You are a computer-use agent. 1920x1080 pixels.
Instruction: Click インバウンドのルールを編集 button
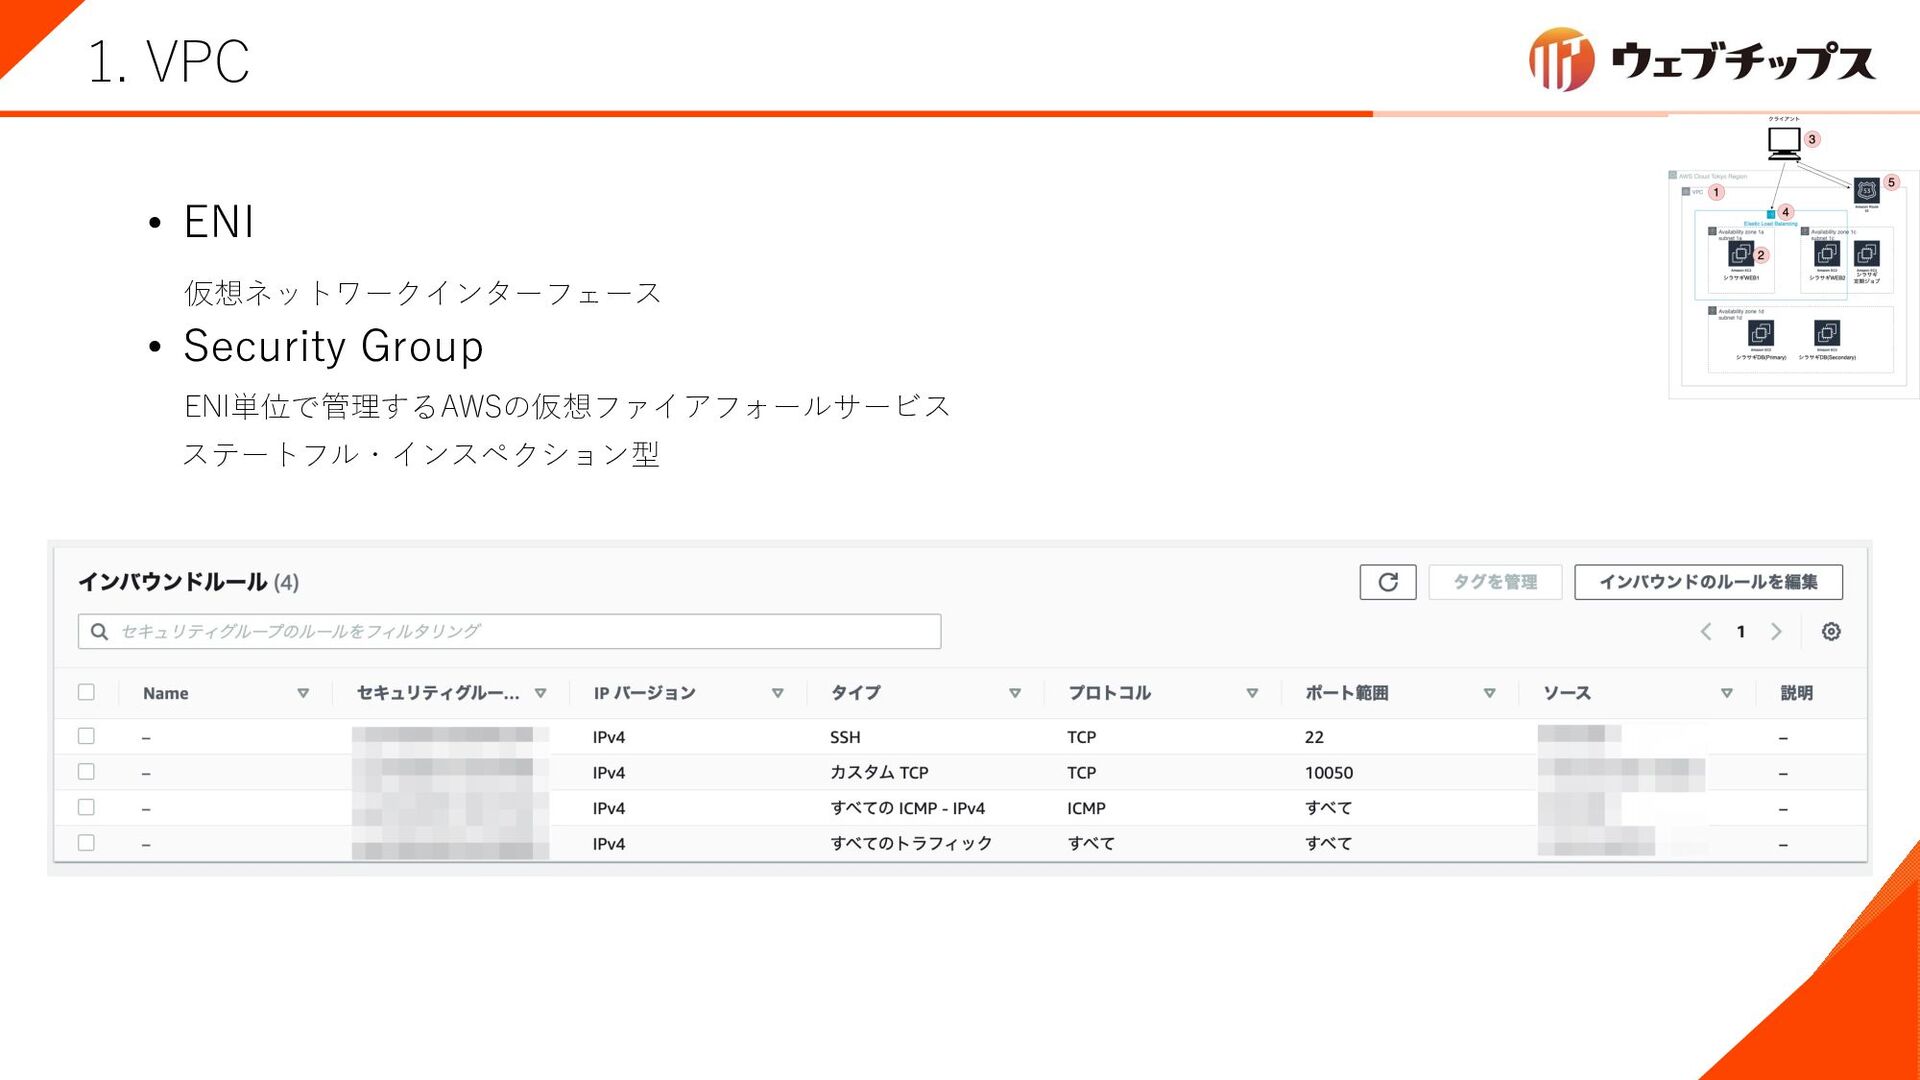[x=1708, y=582]
